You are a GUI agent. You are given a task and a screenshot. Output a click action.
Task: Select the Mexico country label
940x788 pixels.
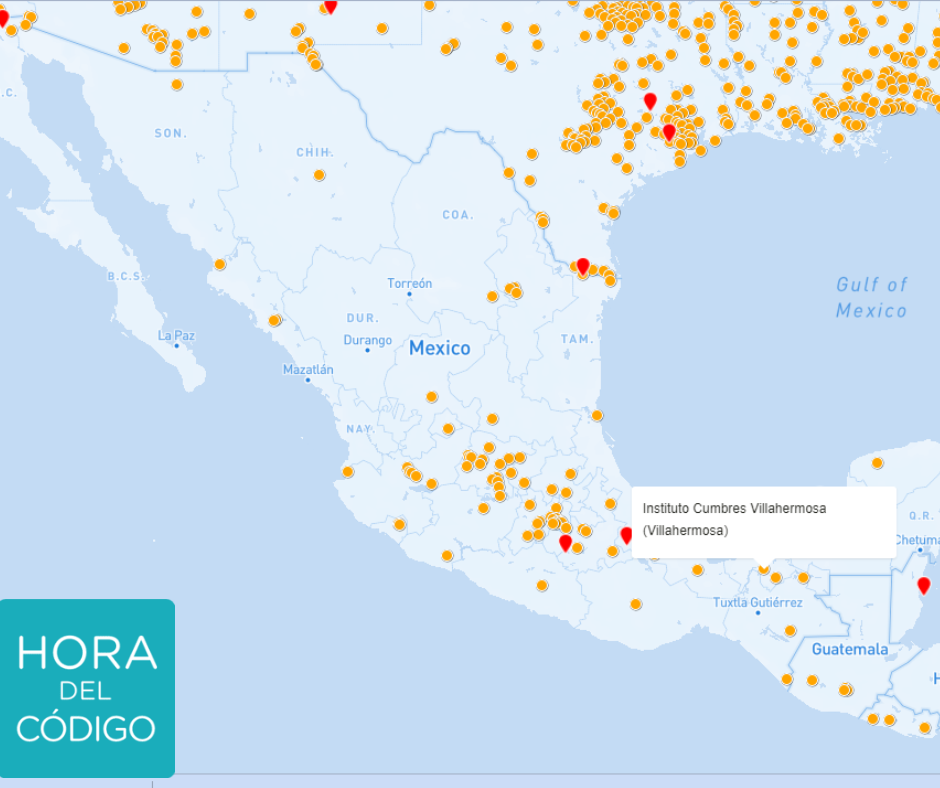439,348
